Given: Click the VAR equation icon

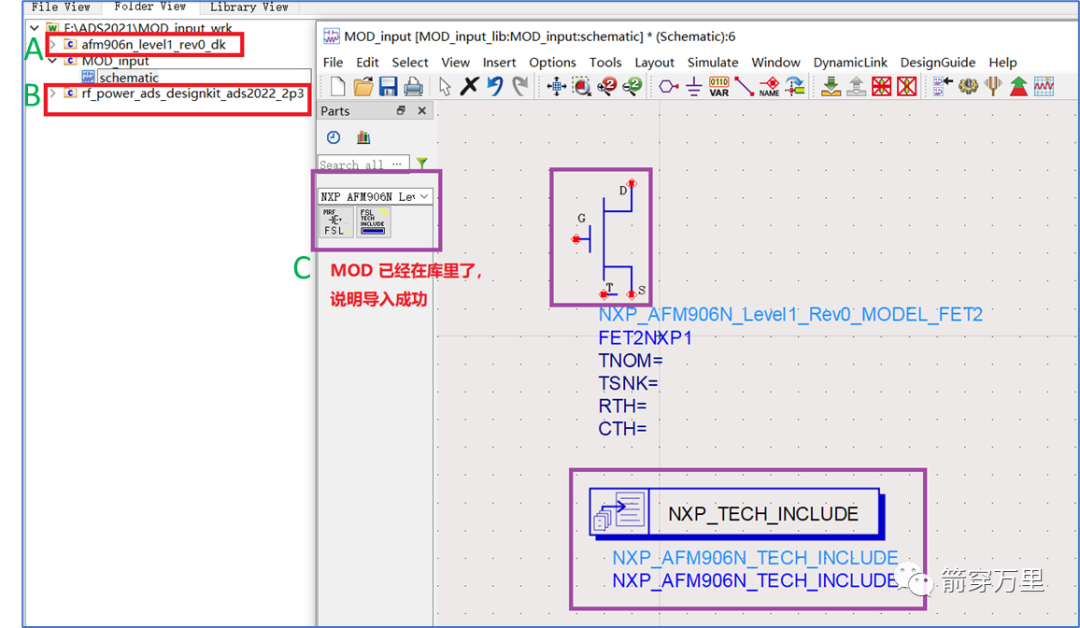Looking at the screenshot, I should coord(719,87).
